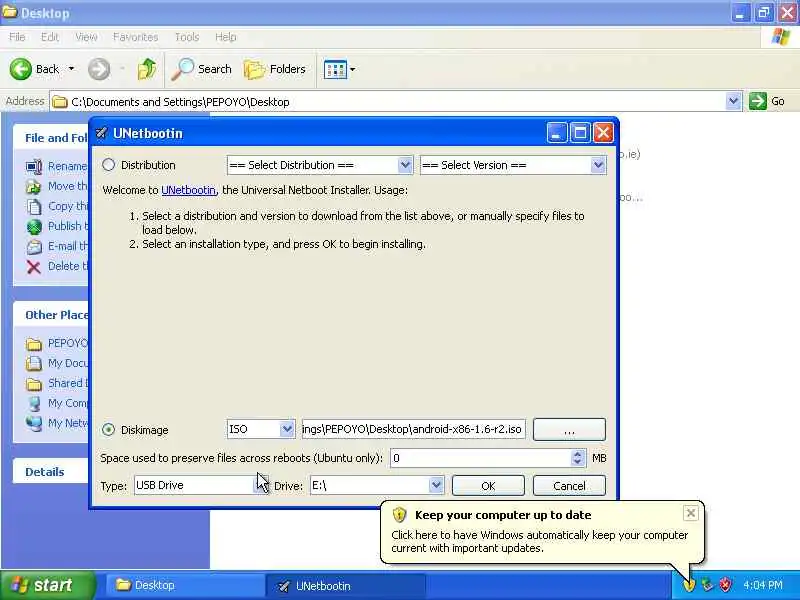Decrease the persistence space spinner value

tap(578, 462)
